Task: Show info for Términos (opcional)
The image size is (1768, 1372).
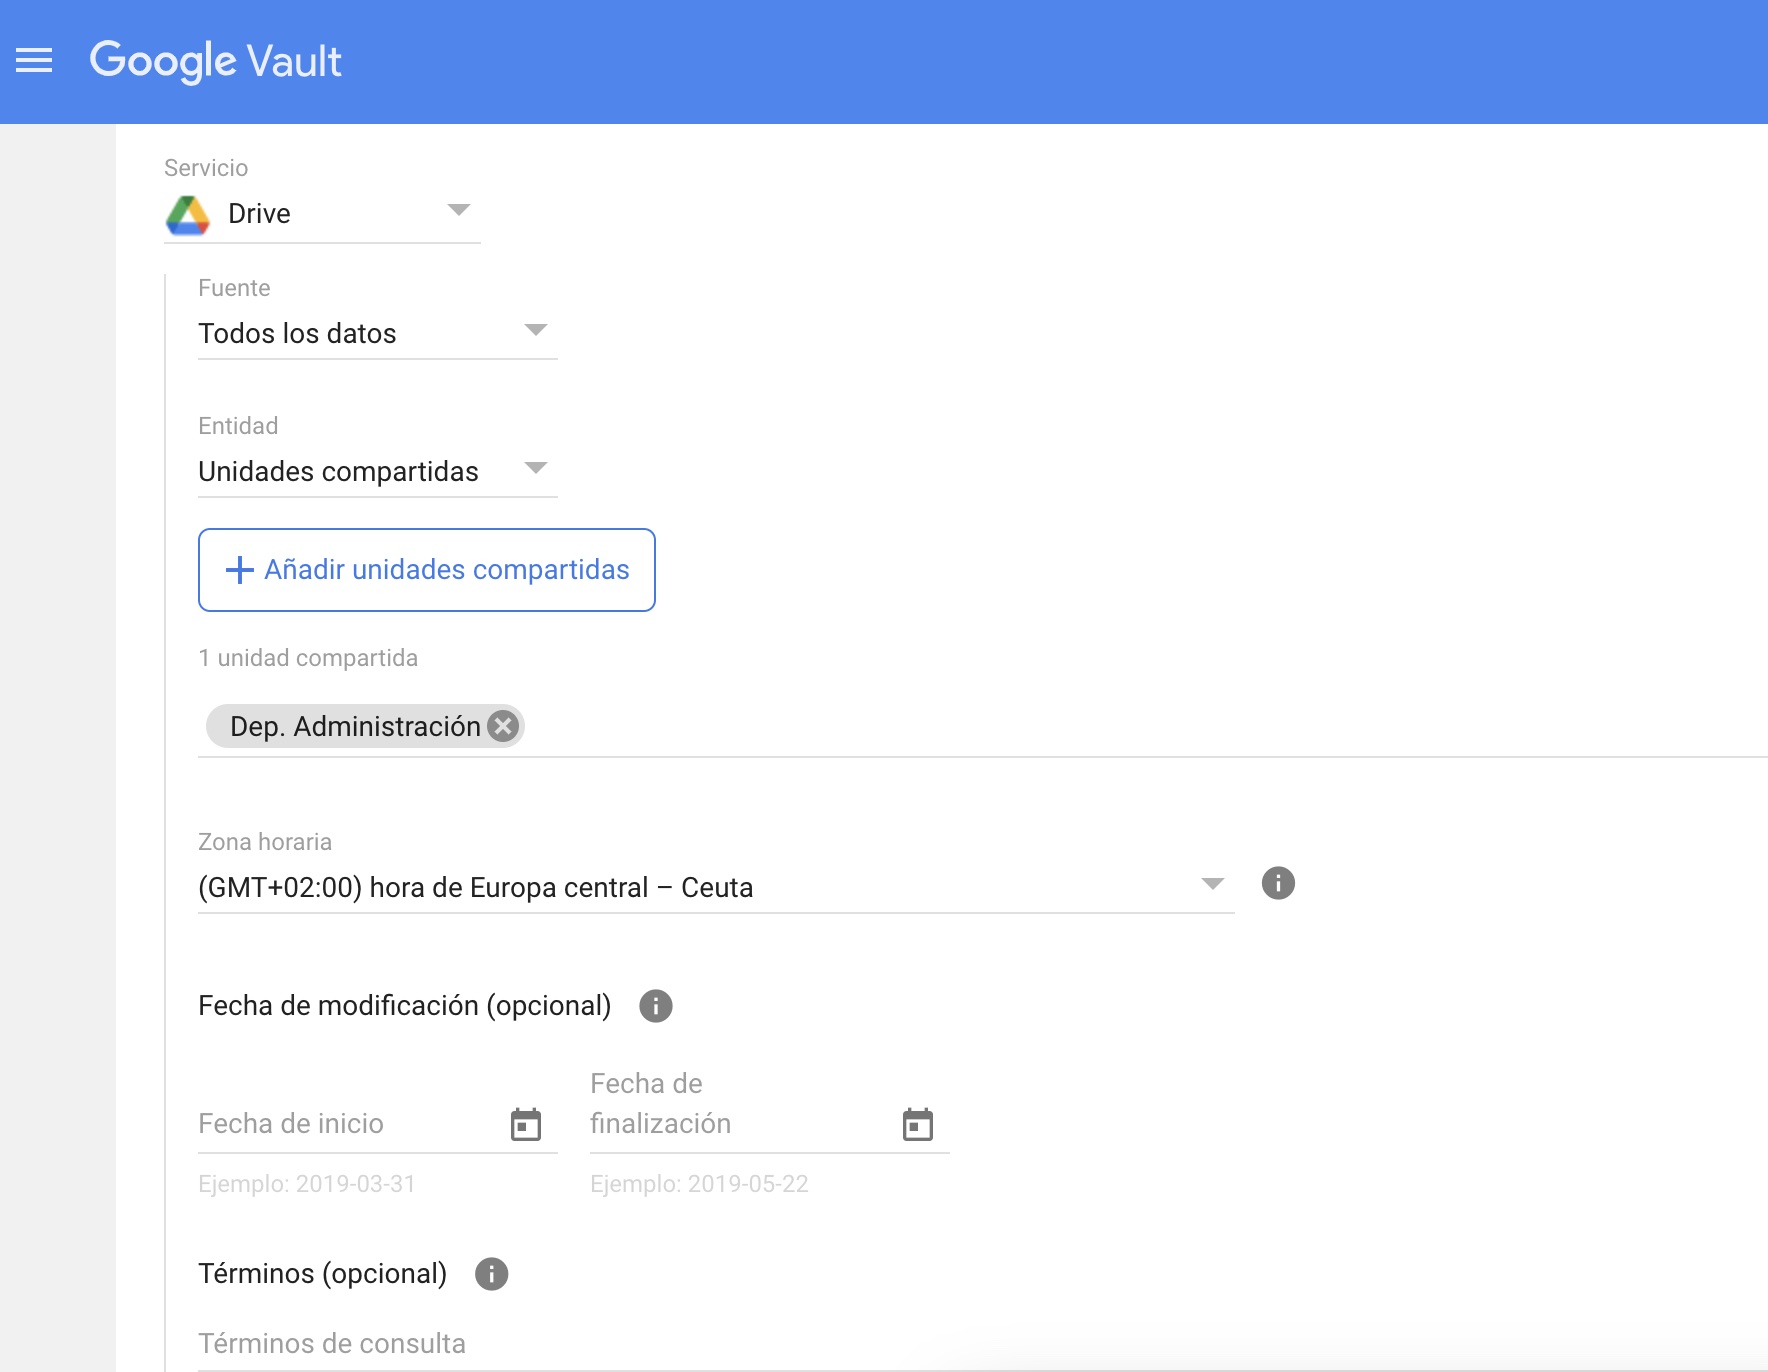Action: click(x=491, y=1274)
